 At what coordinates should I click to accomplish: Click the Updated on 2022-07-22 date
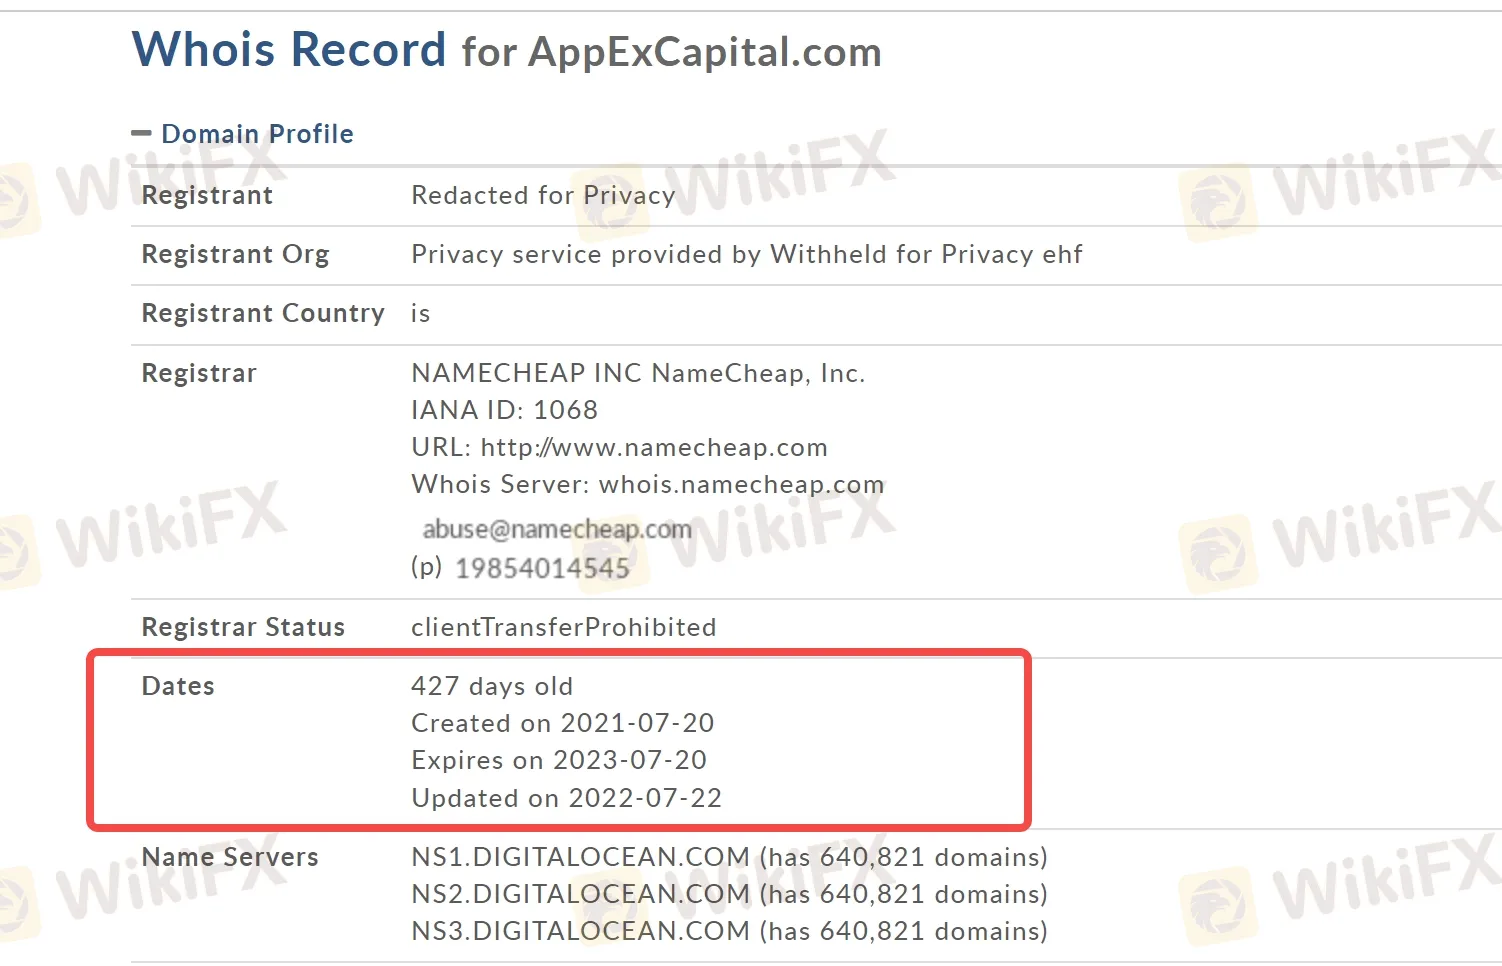[x=566, y=798]
